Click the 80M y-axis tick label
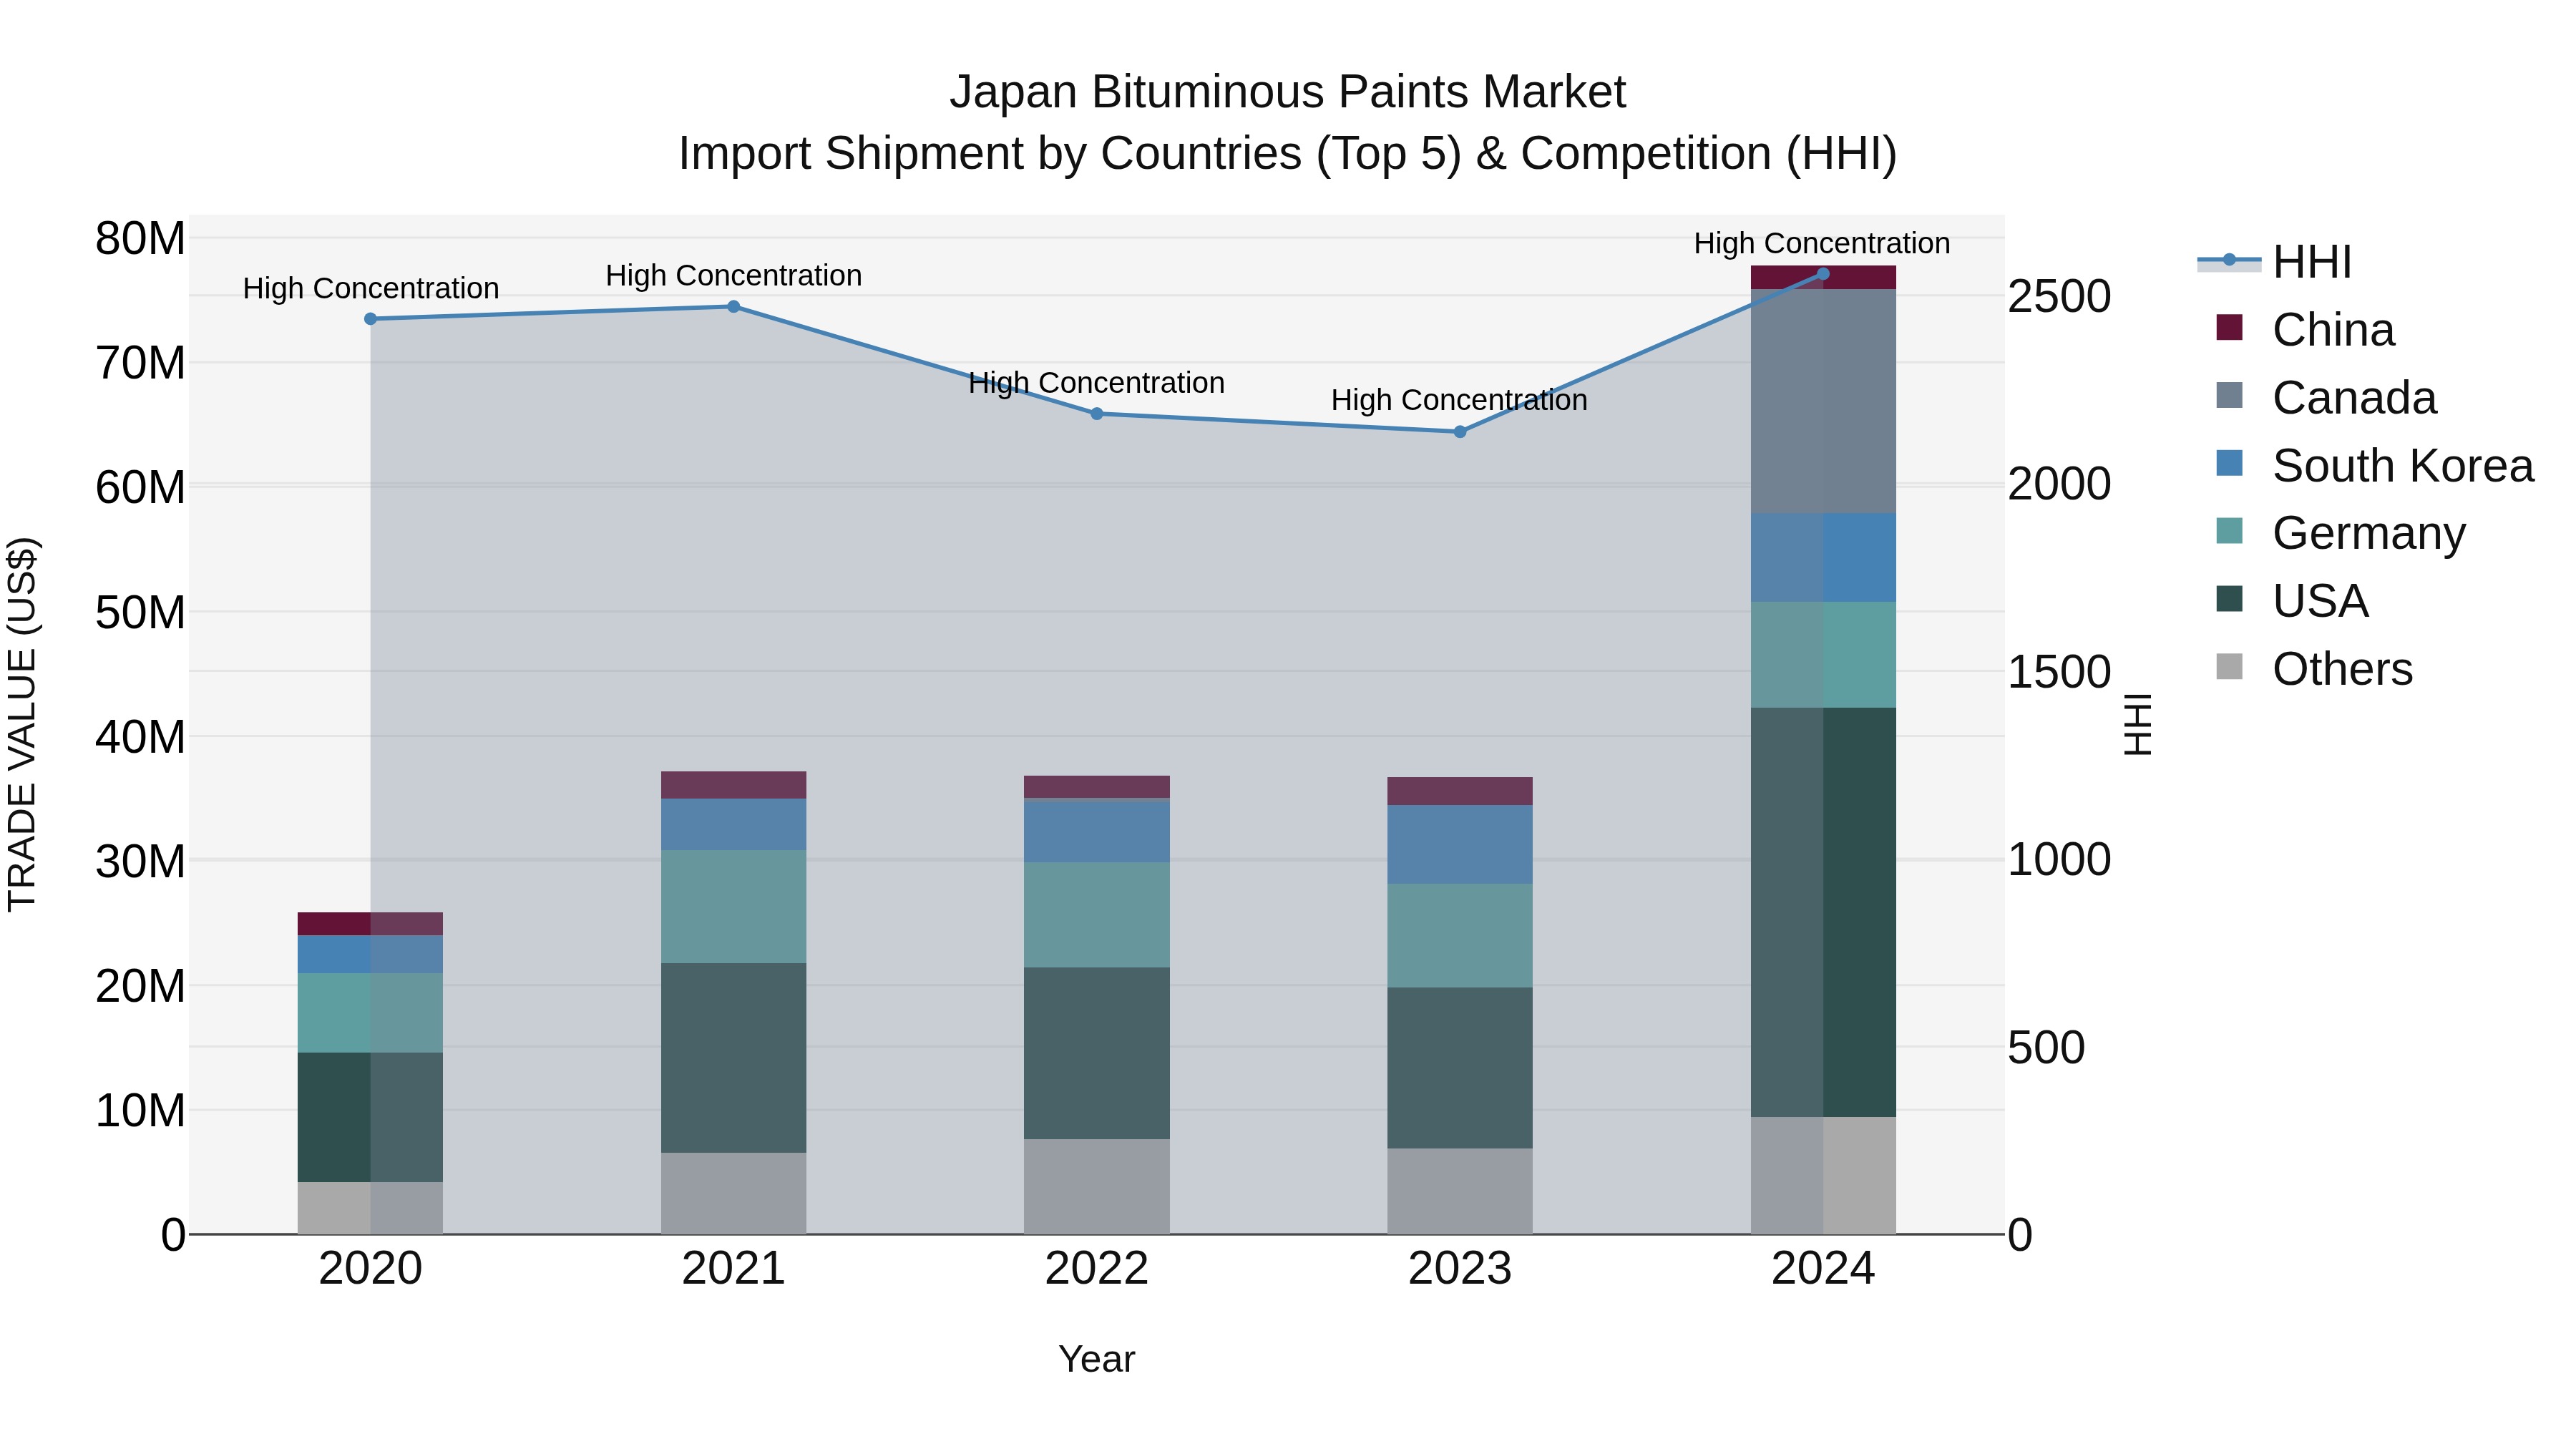This screenshot has width=2576, height=1449. click(140, 239)
